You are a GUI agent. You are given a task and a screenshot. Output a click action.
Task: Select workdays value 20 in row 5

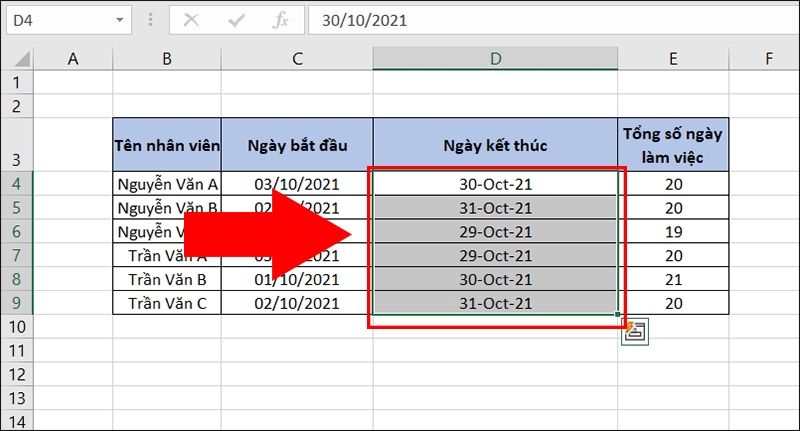[673, 208]
